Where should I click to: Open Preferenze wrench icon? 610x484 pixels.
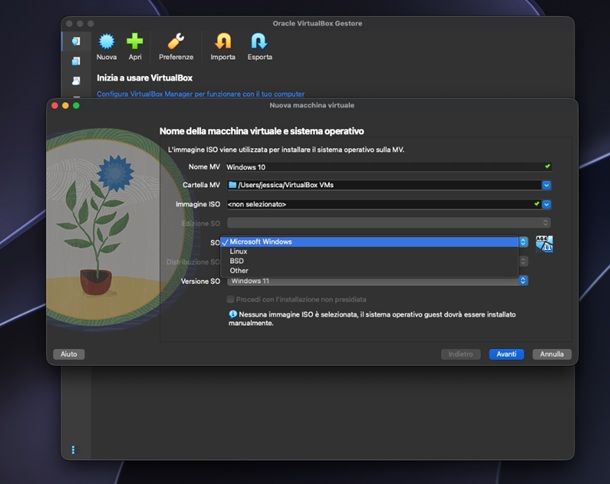(176, 41)
